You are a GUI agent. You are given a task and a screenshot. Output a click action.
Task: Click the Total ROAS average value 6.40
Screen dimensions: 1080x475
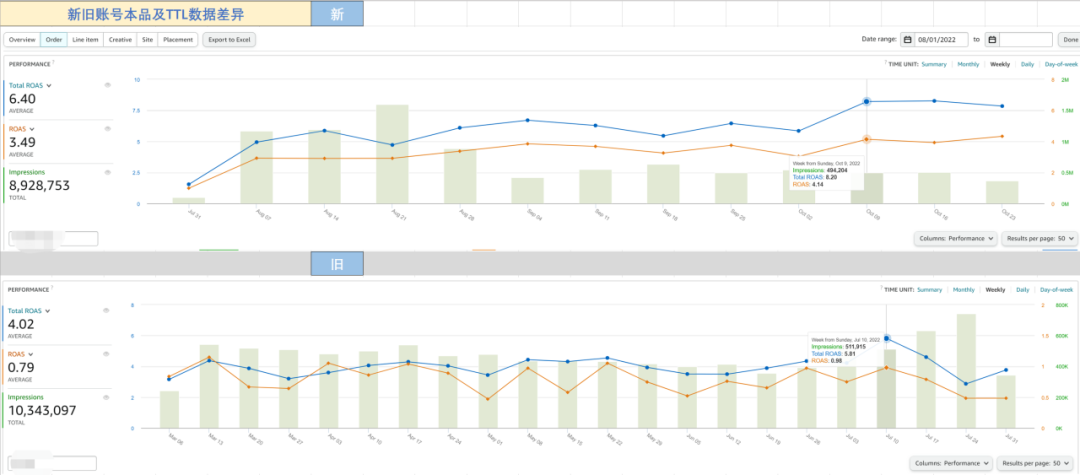pos(22,98)
